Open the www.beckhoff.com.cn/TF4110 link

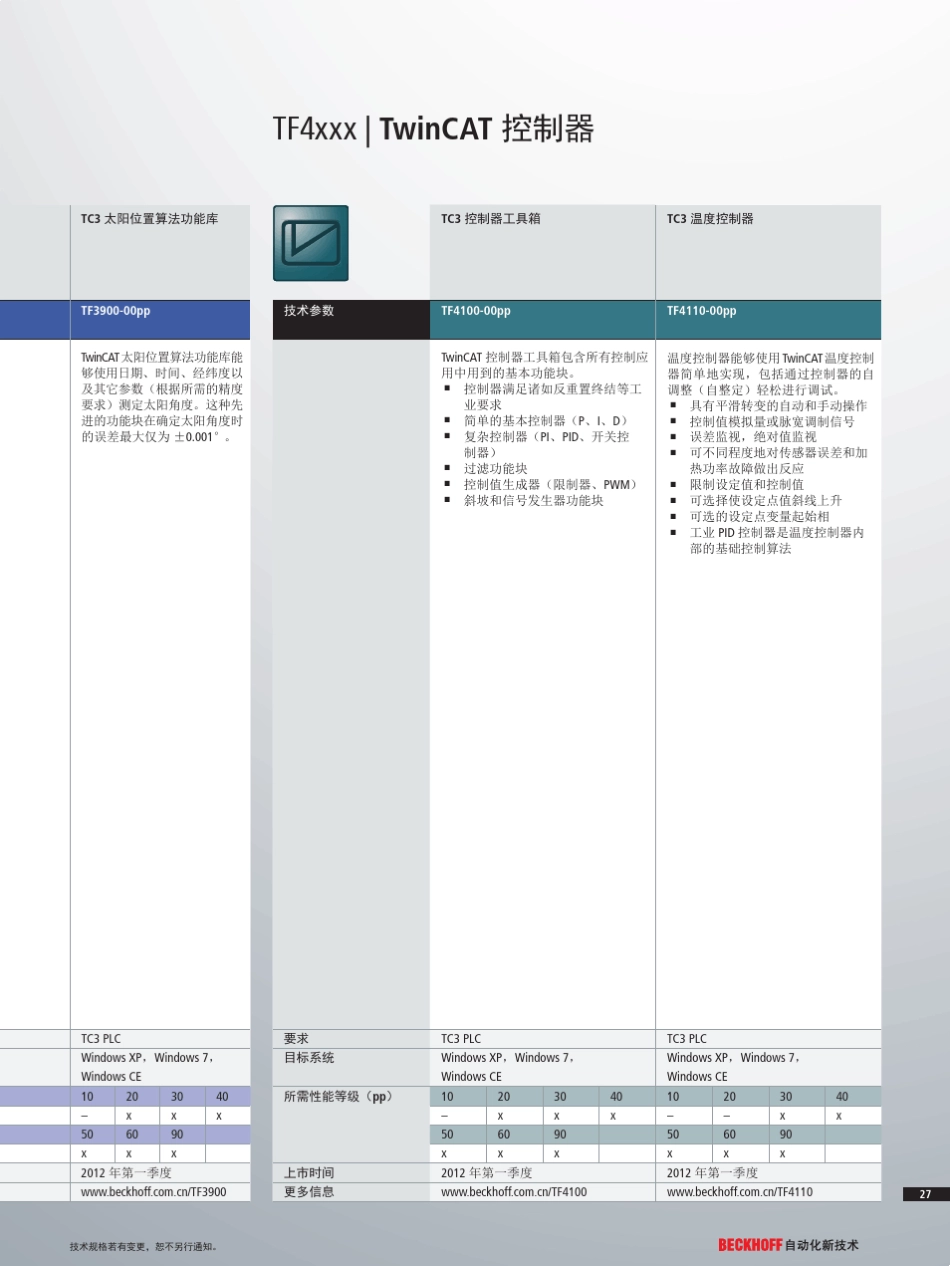(740, 1192)
